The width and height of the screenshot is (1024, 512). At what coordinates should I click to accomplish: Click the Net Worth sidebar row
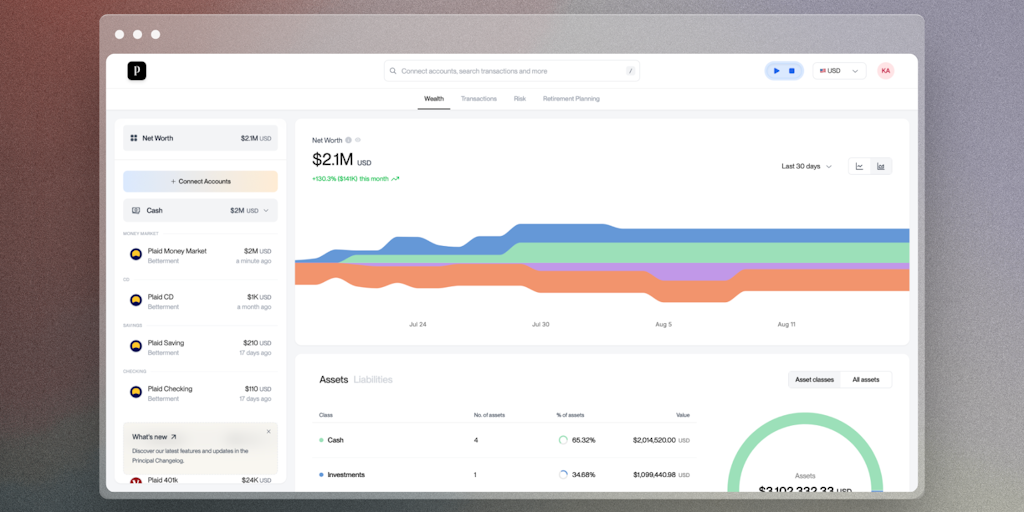pos(200,138)
